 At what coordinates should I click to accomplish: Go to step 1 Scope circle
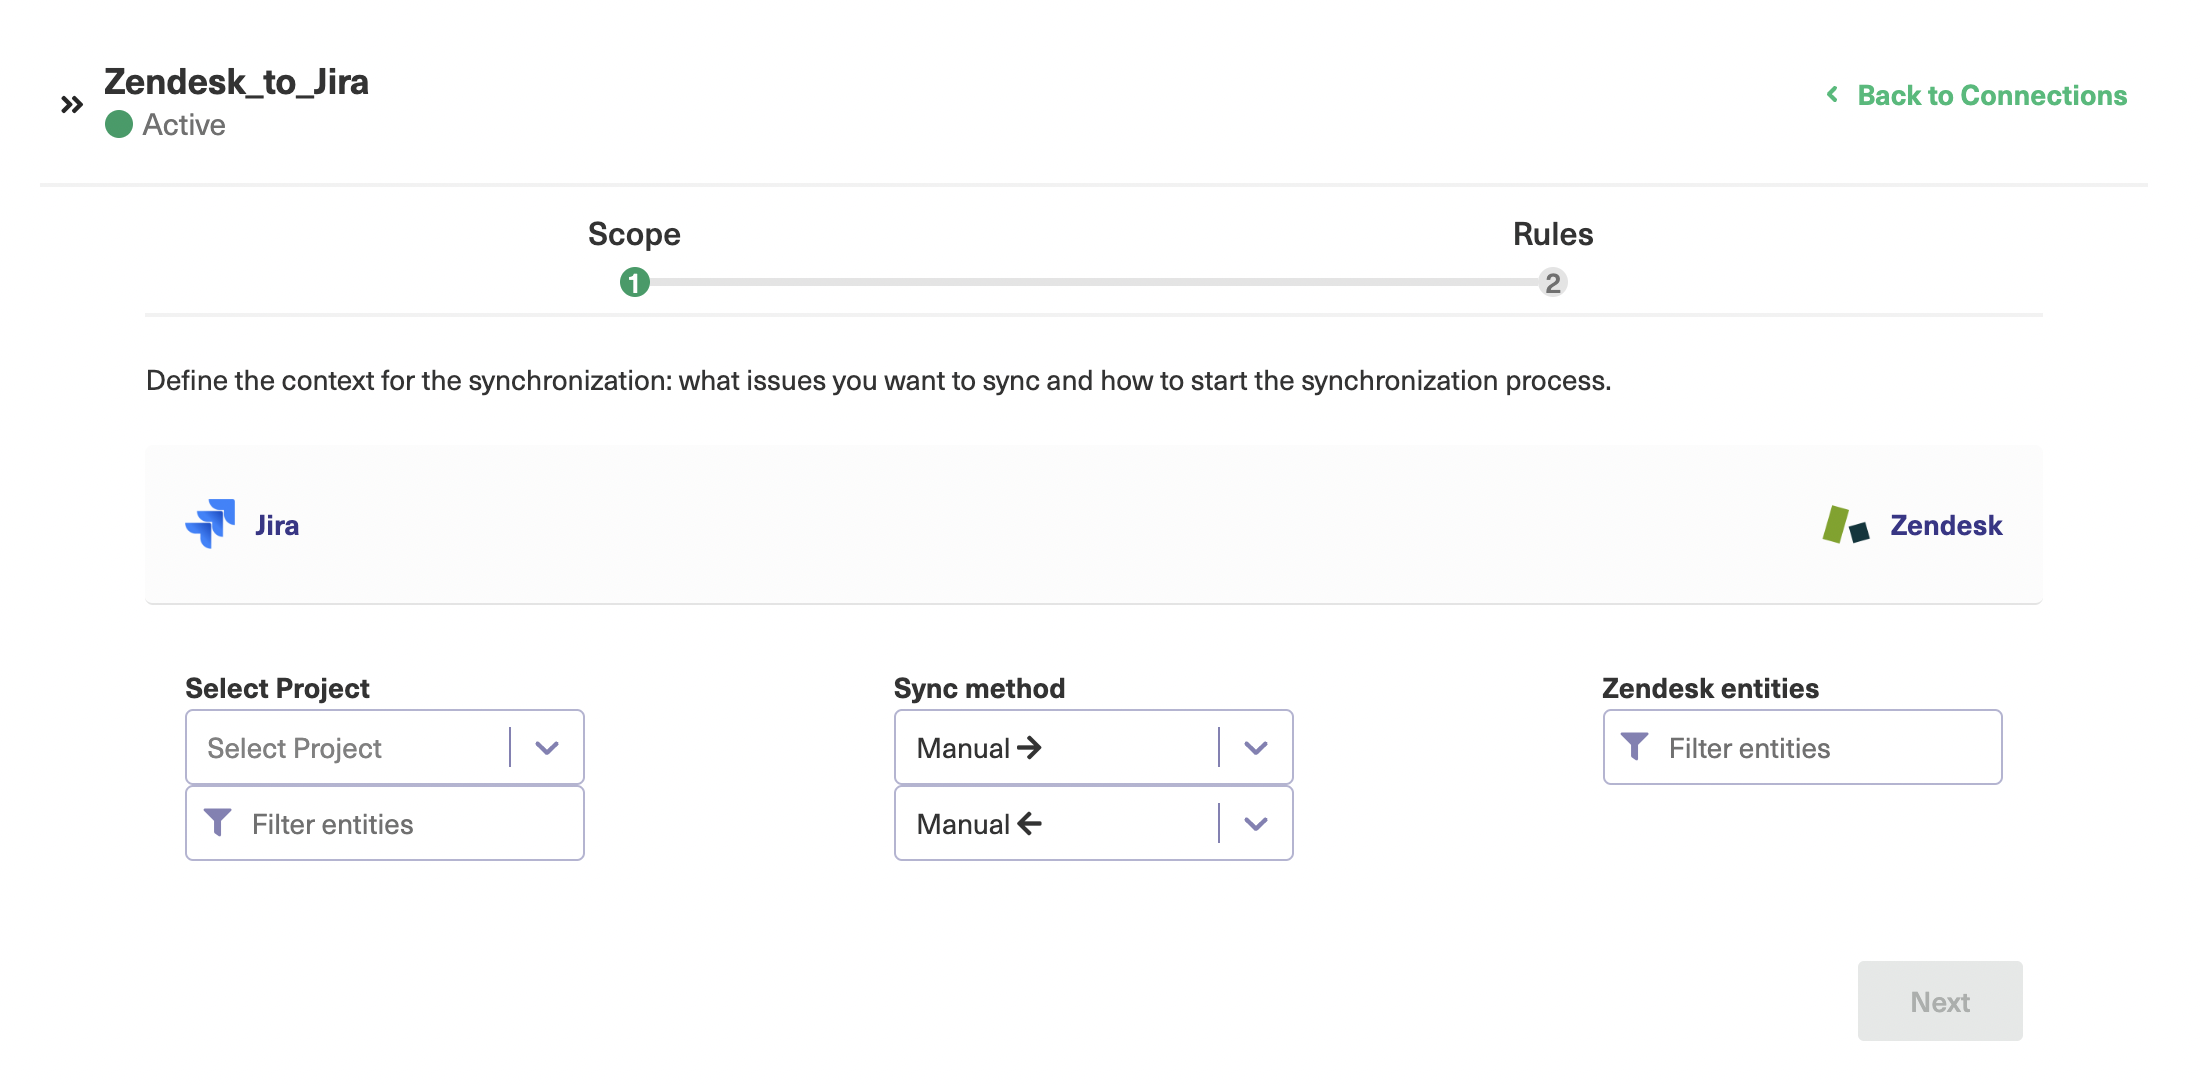635,283
